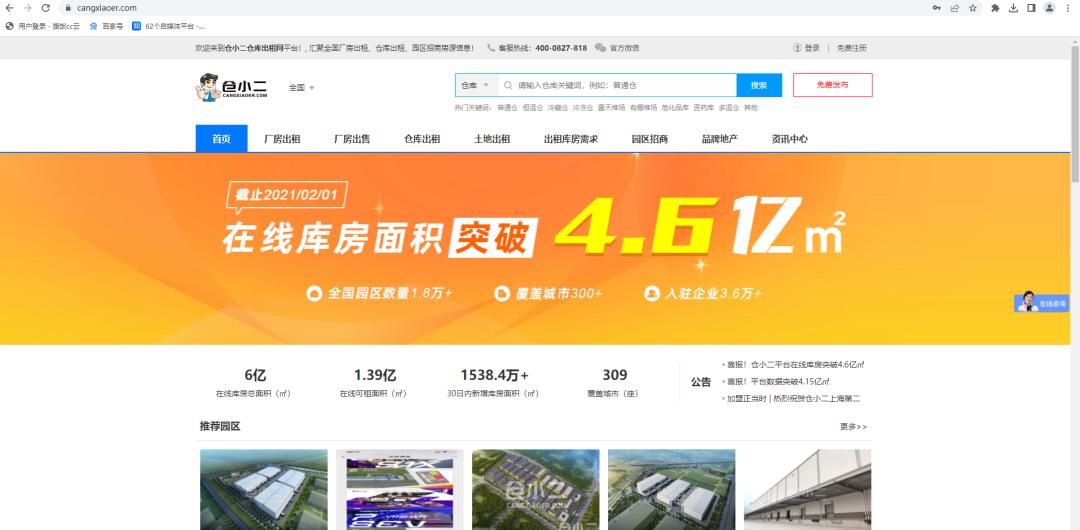Click the share page icon in address bar

click(955, 8)
